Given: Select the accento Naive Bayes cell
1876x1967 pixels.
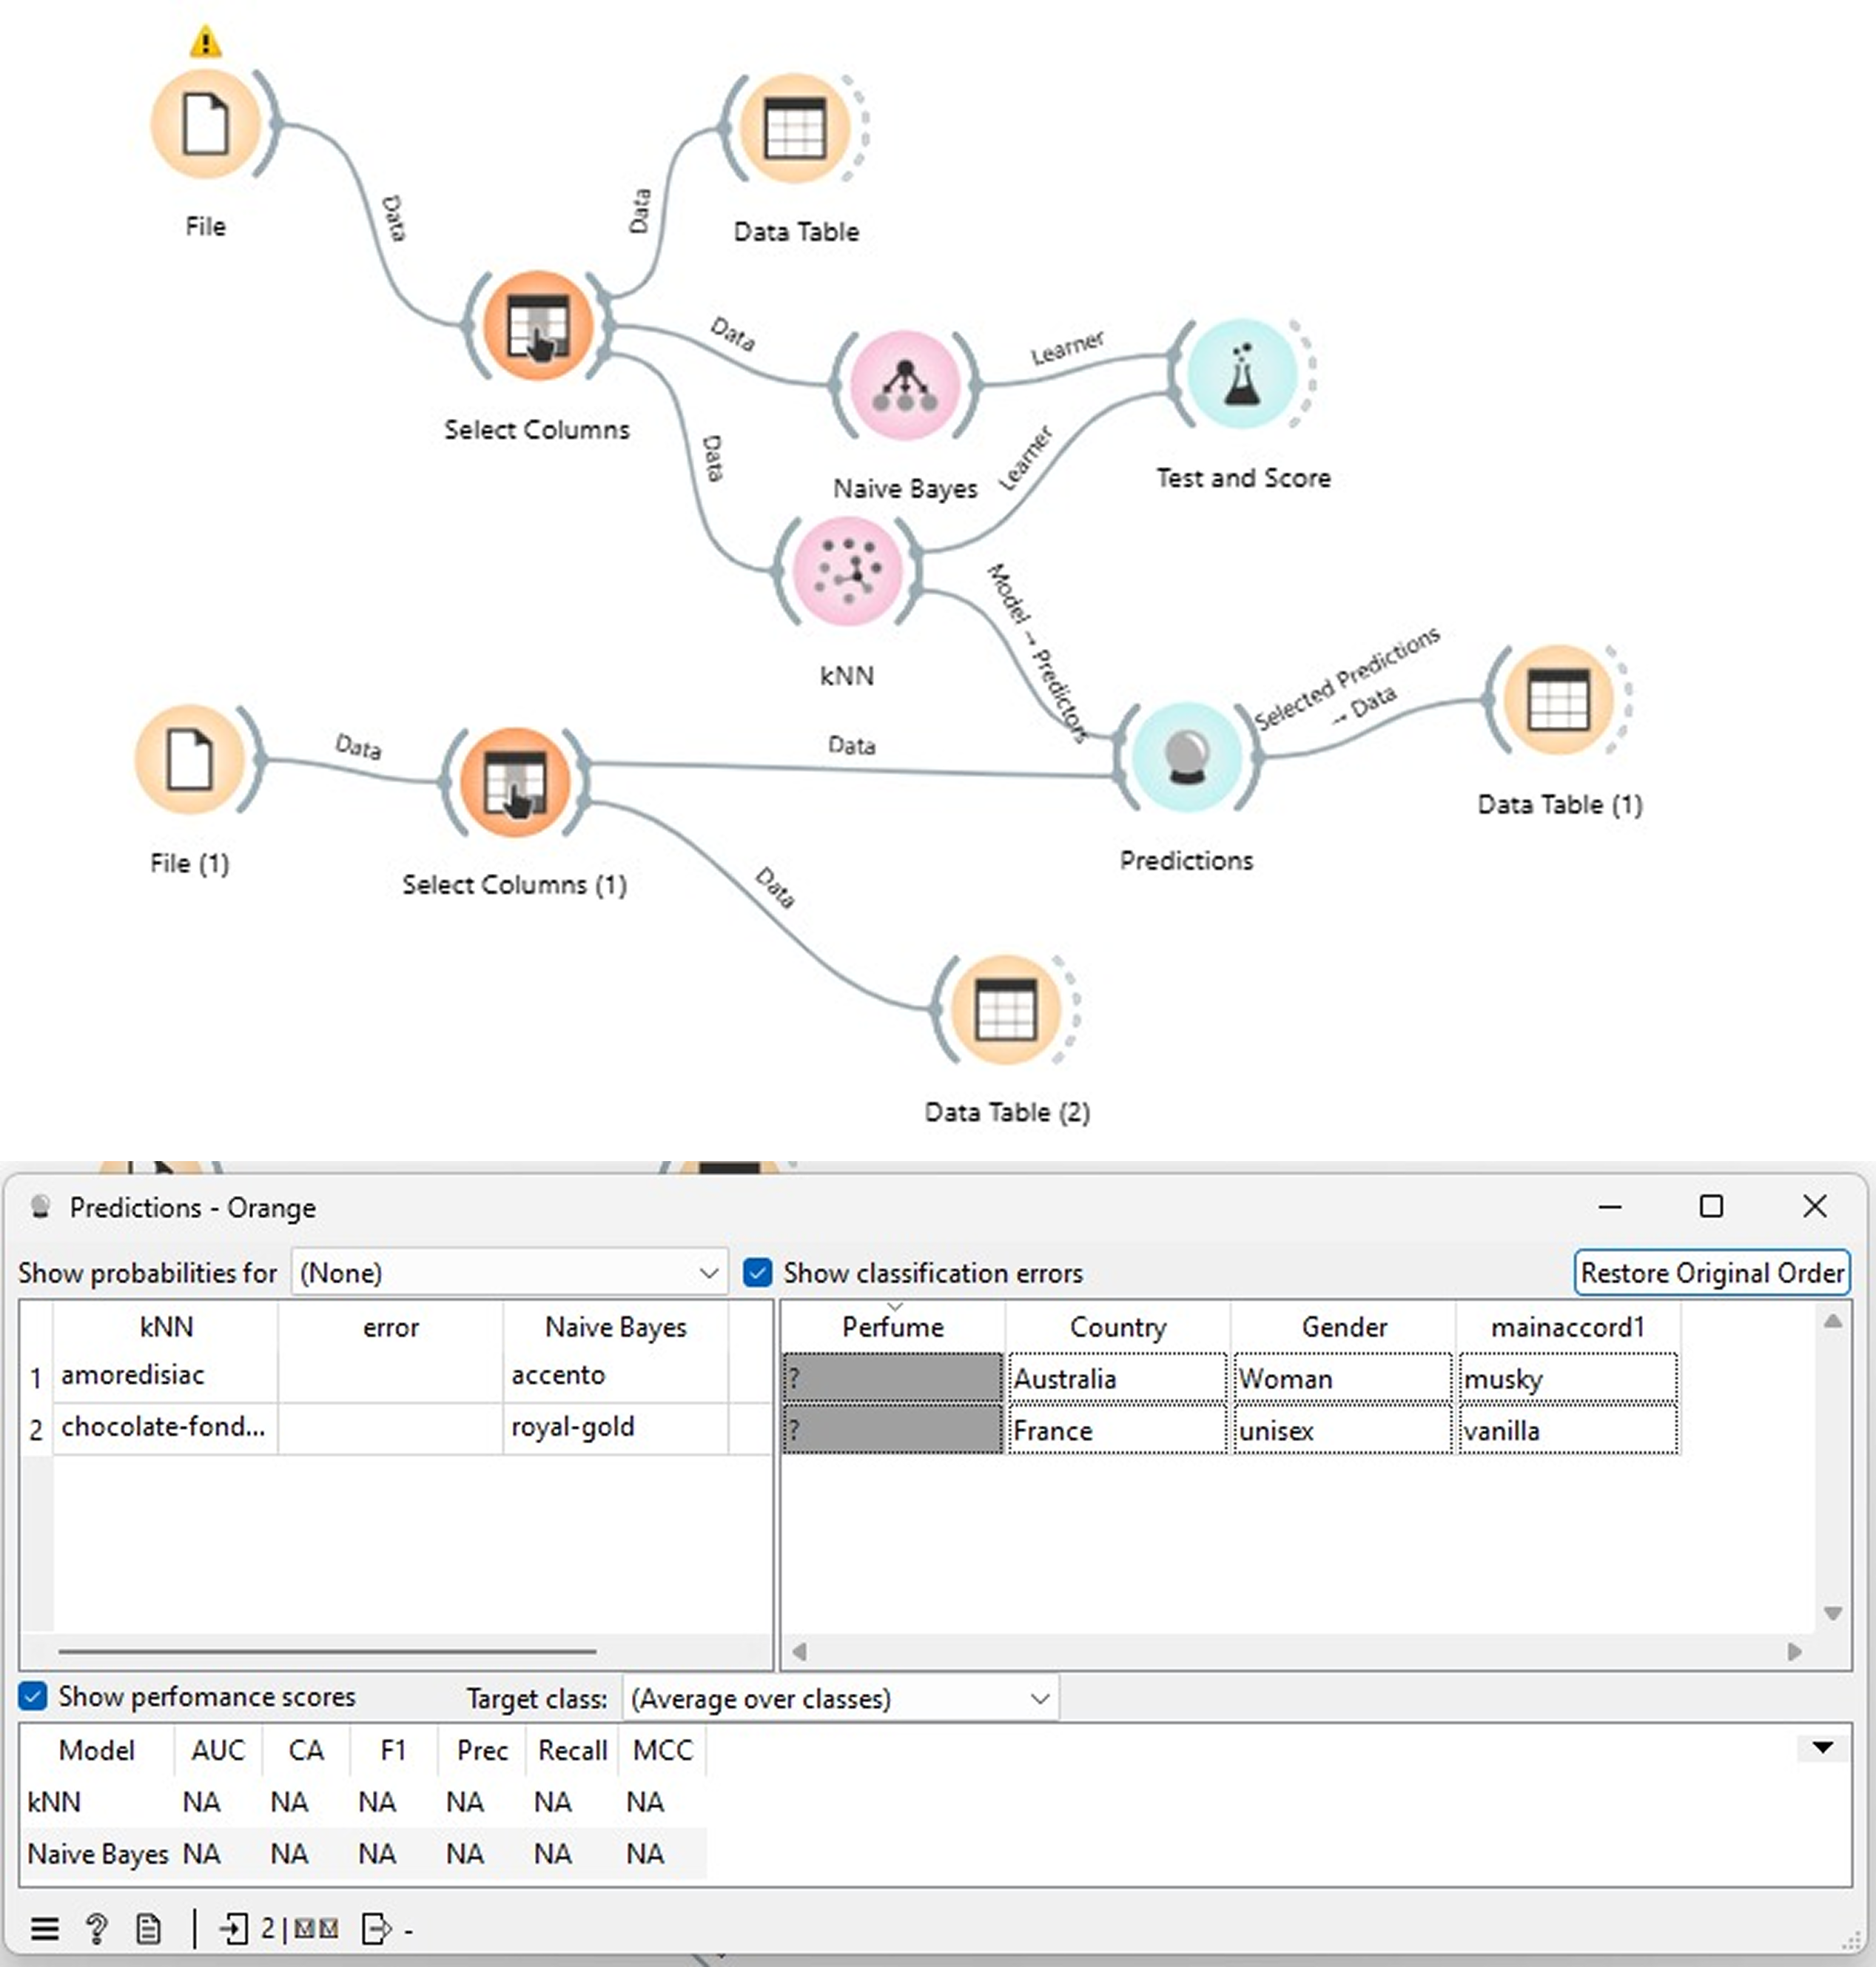Looking at the screenshot, I should point(616,1375).
